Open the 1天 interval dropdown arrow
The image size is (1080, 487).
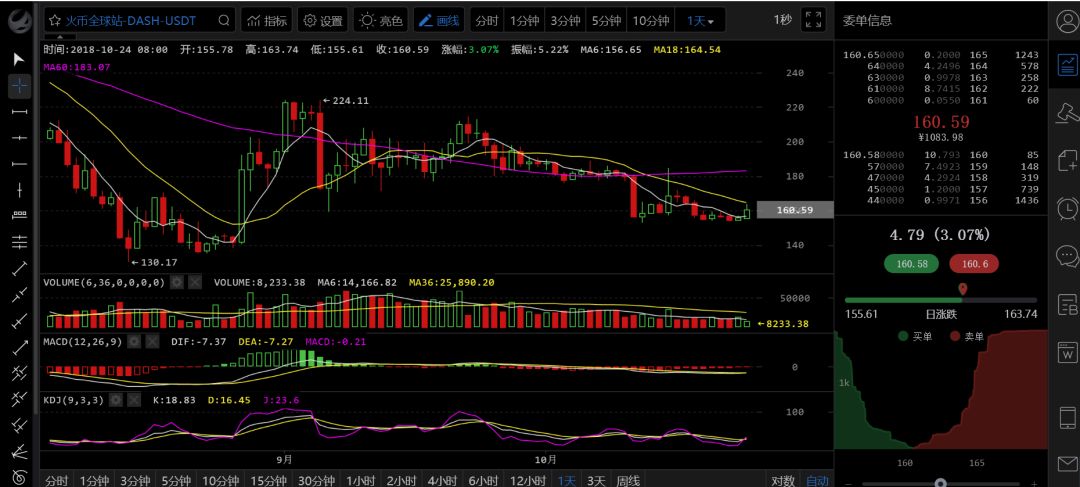[711, 22]
